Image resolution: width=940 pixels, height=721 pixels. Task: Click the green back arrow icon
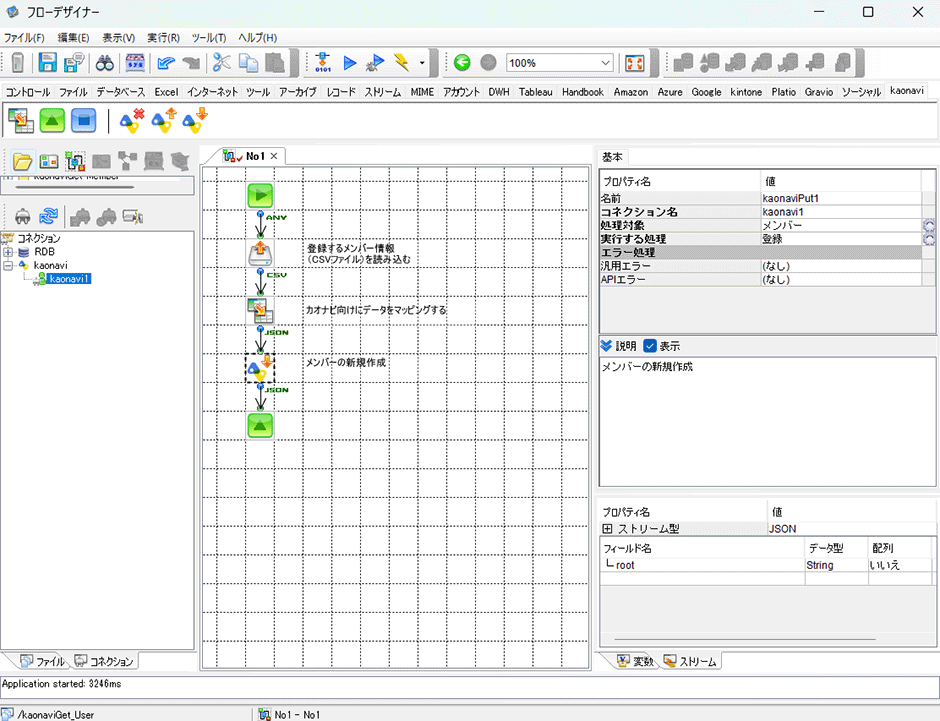click(462, 63)
